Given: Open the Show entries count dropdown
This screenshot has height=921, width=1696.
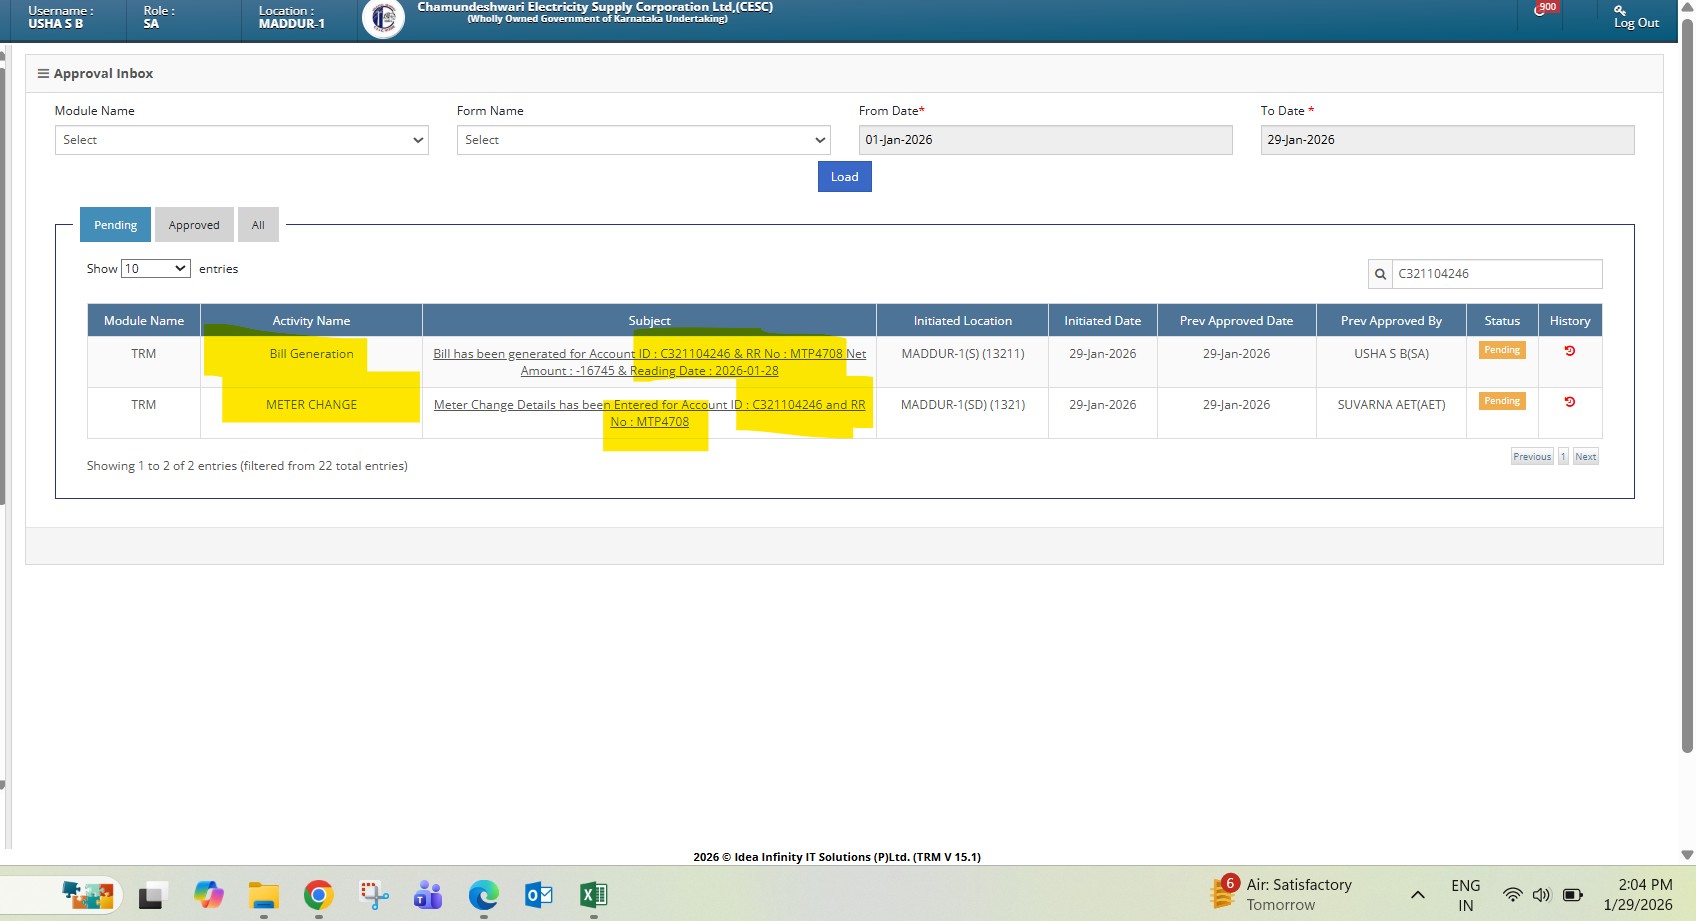Looking at the screenshot, I should (x=155, y=269).
